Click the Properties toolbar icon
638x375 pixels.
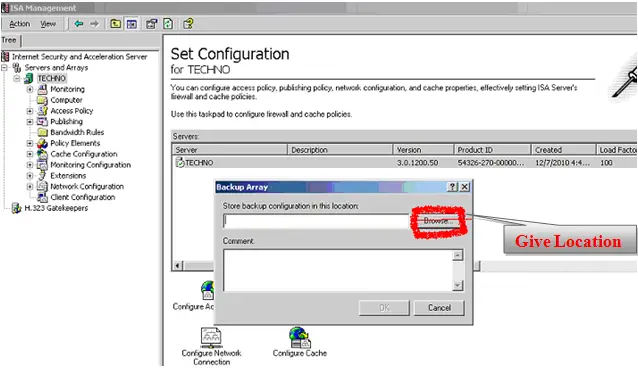151,24
